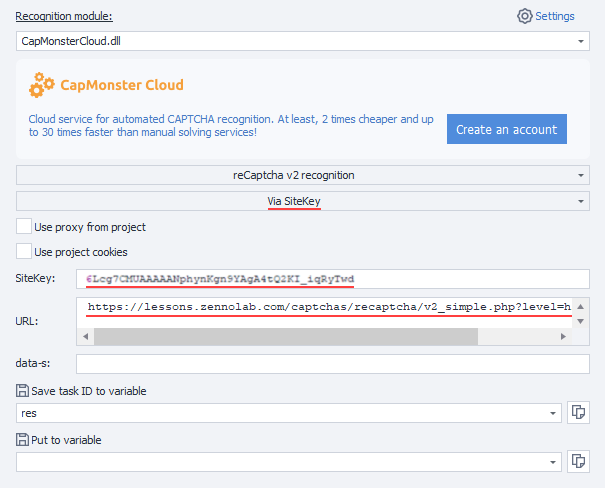This screenshot has height=488, width=605.
Task: Click save icon beside Put to variable
Action: (23, 439)
